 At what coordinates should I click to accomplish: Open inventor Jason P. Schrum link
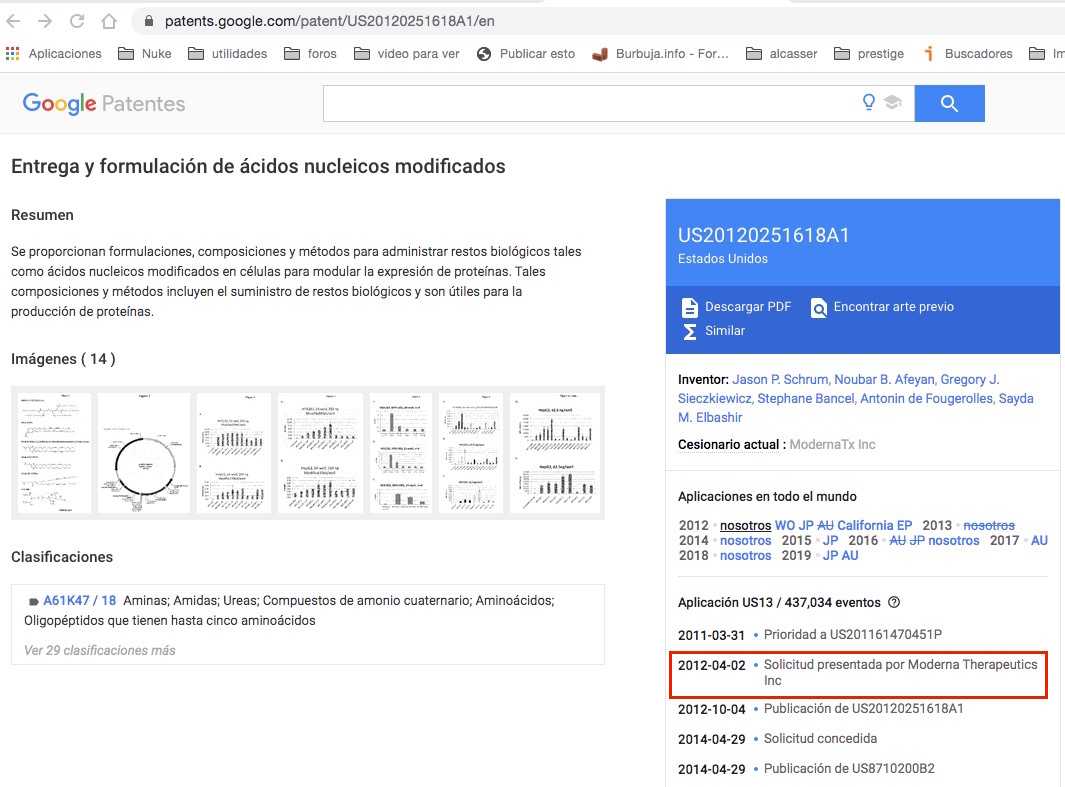tap(780, 379)
